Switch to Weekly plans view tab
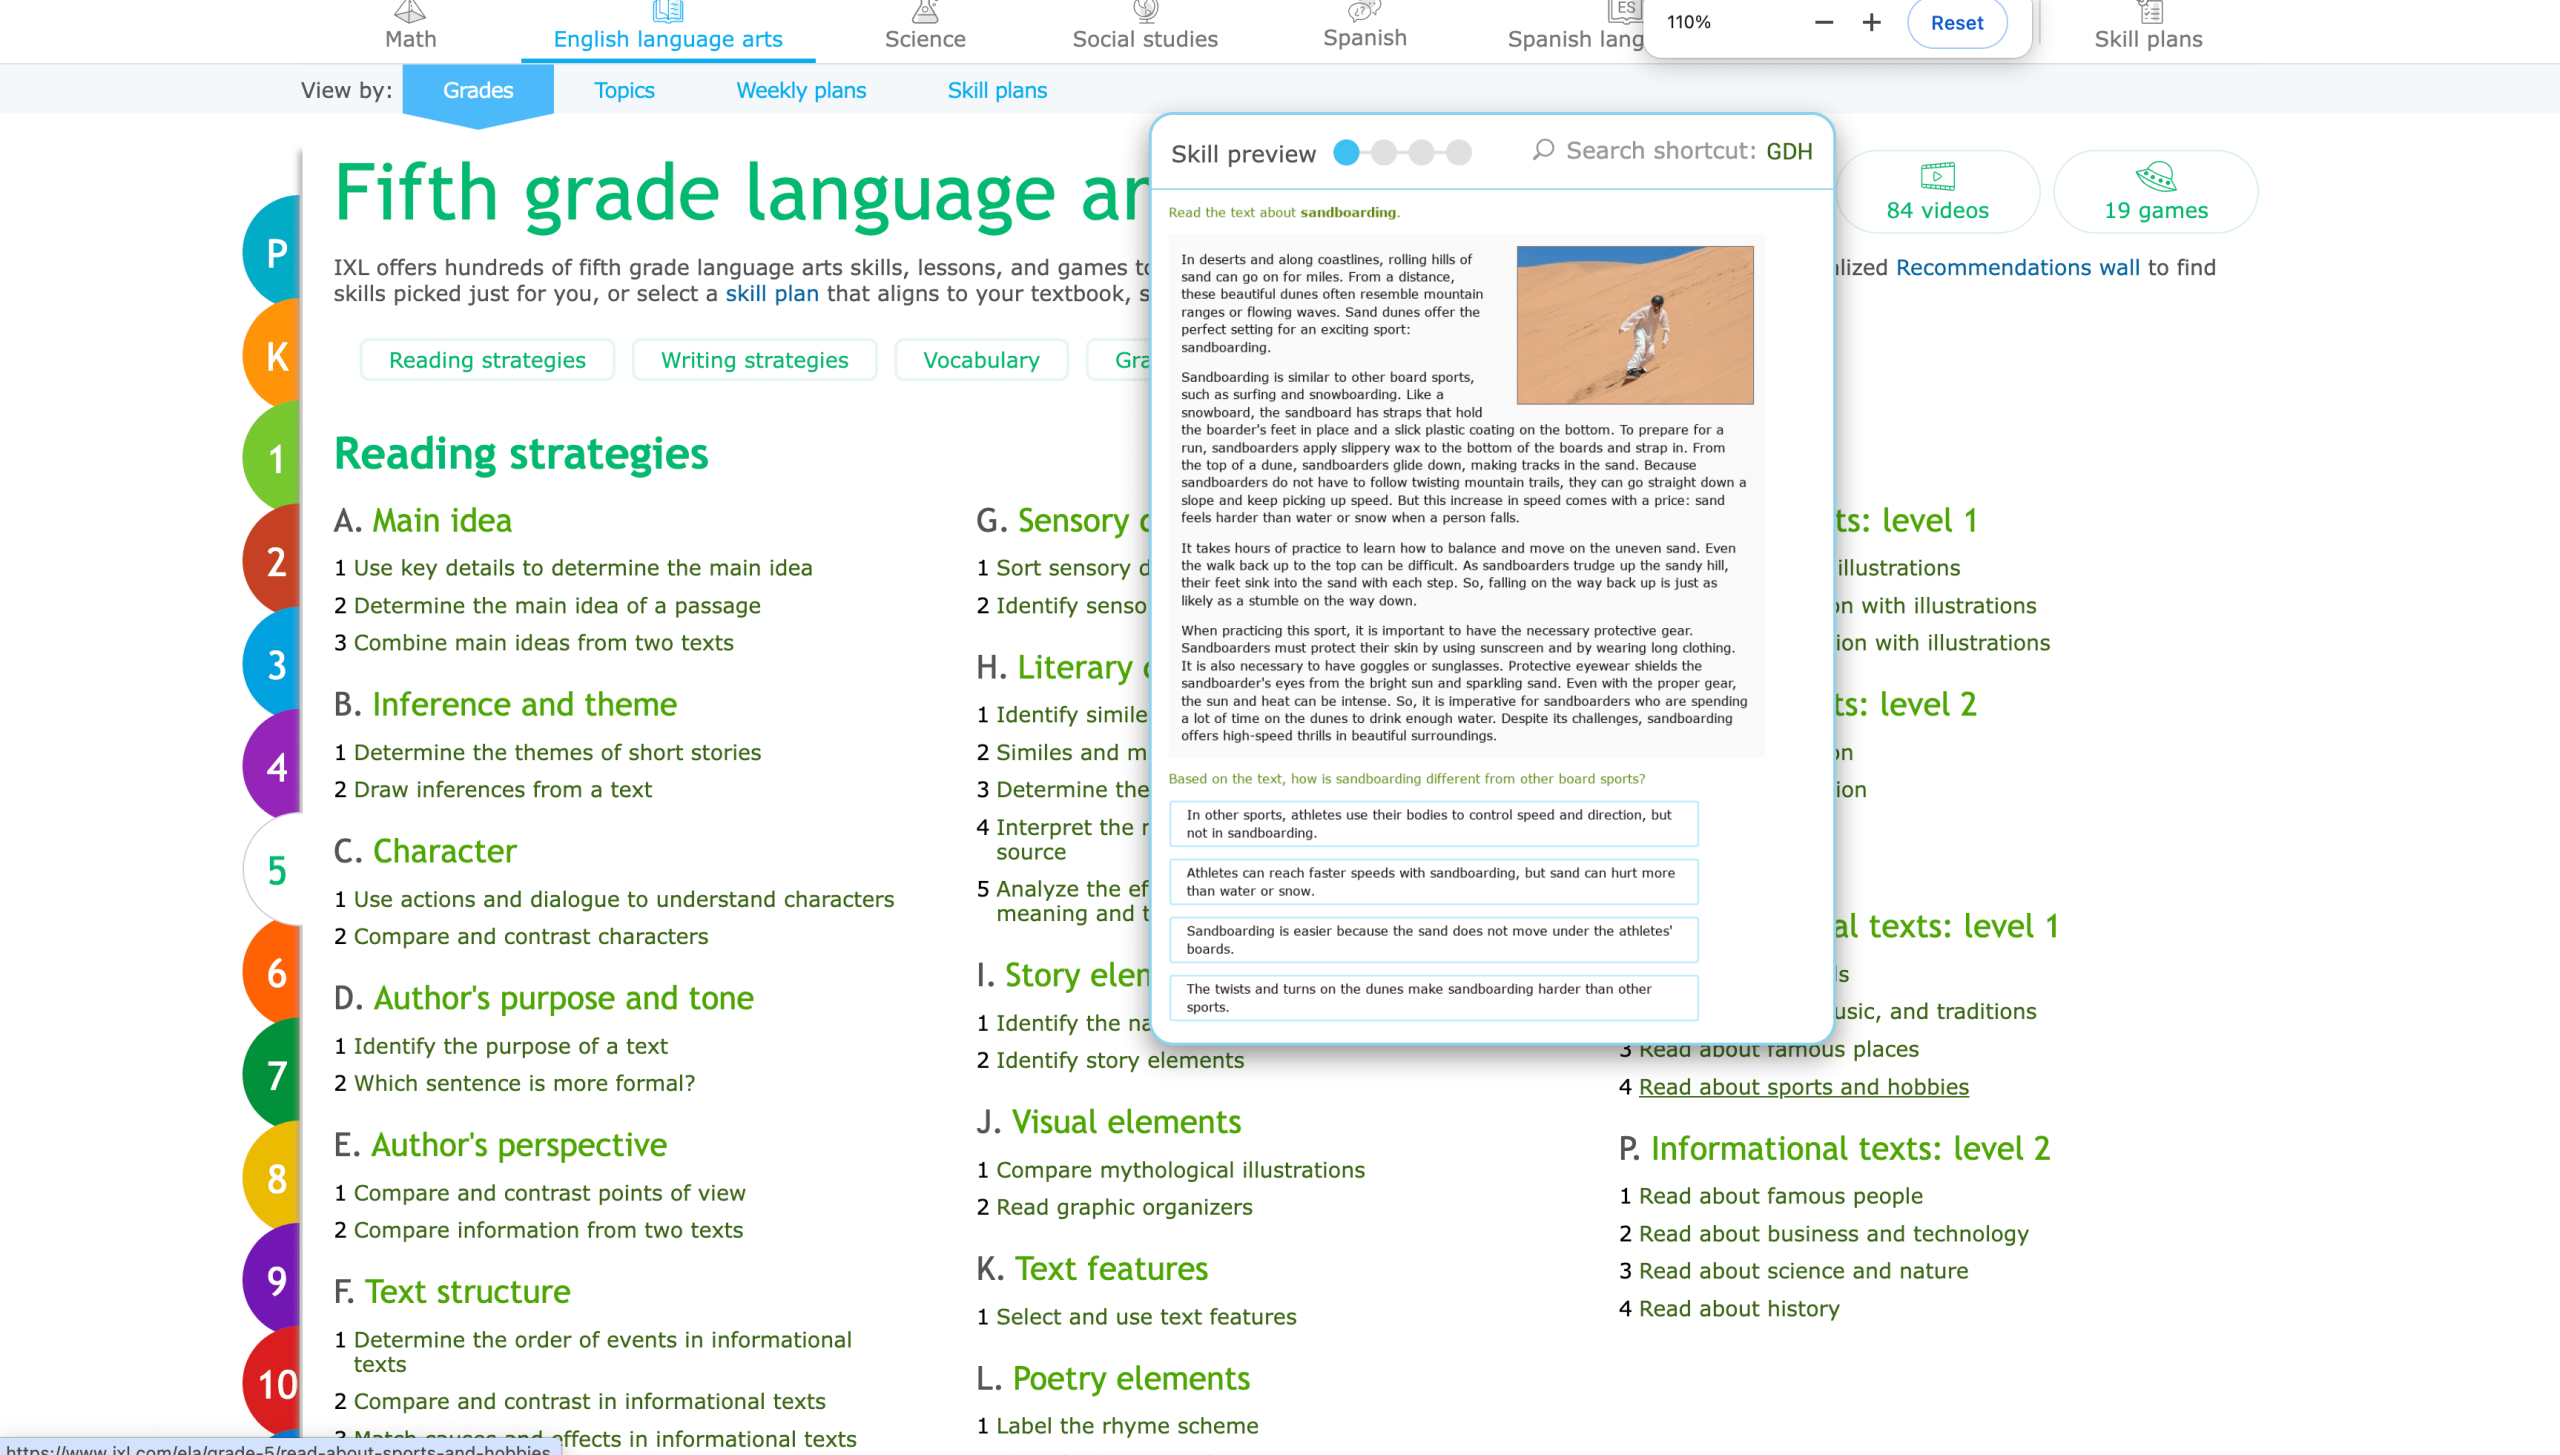 point(801,90)
